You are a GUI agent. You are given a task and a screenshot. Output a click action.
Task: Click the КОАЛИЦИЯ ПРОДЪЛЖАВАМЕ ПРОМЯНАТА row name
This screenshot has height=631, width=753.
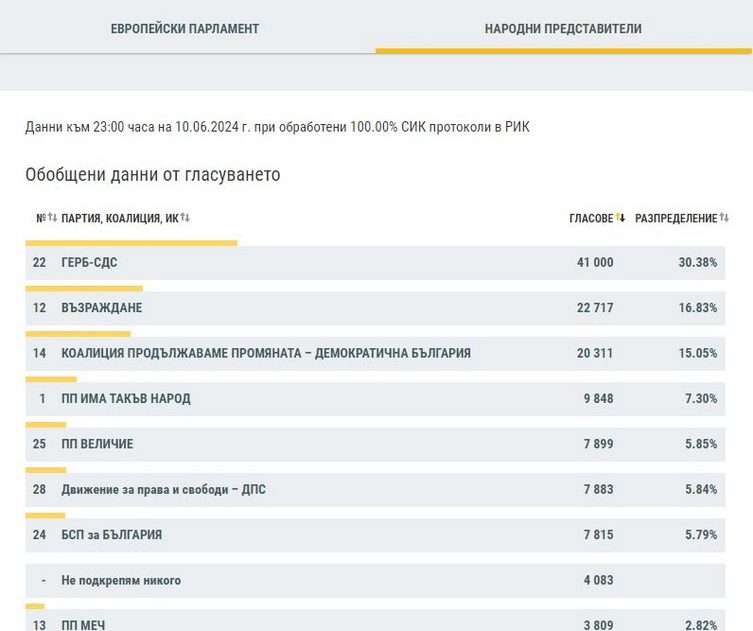(266, 353)
